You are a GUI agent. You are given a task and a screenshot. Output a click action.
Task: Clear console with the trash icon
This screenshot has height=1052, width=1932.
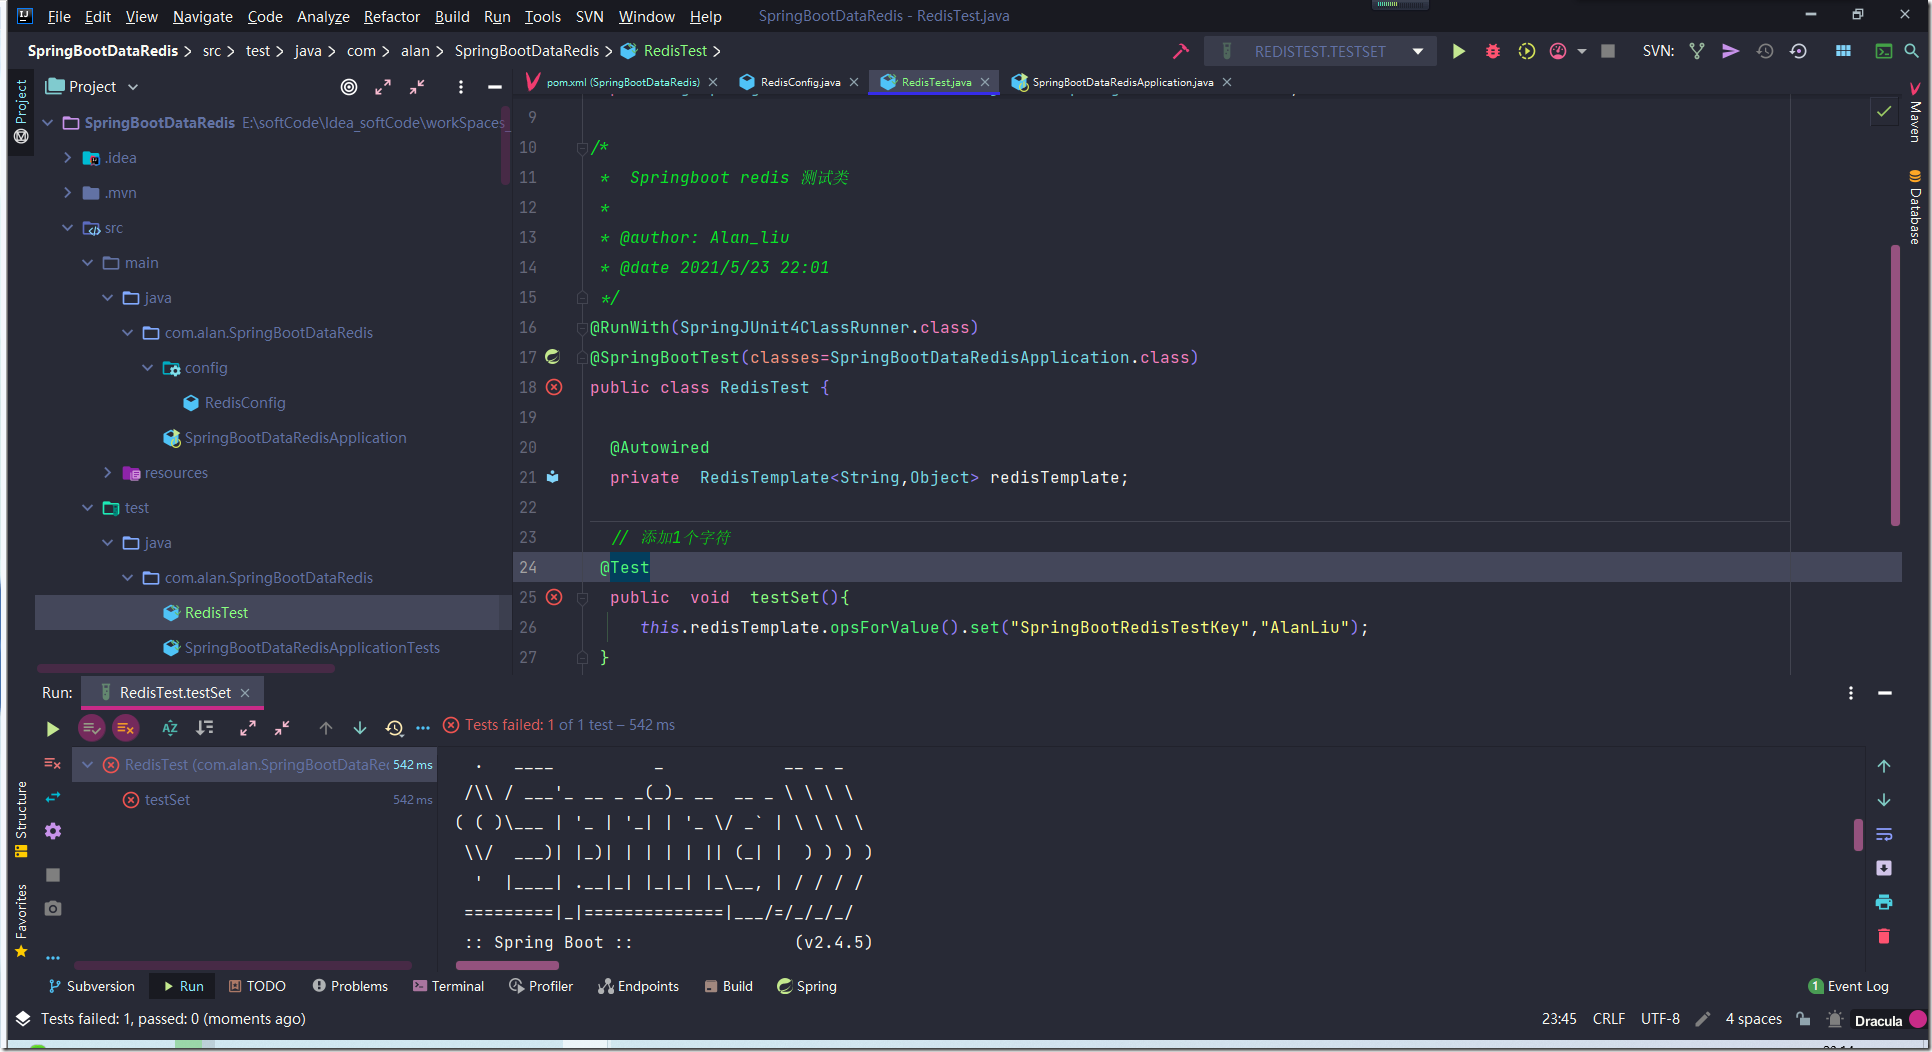click(x=1884, y=936)
